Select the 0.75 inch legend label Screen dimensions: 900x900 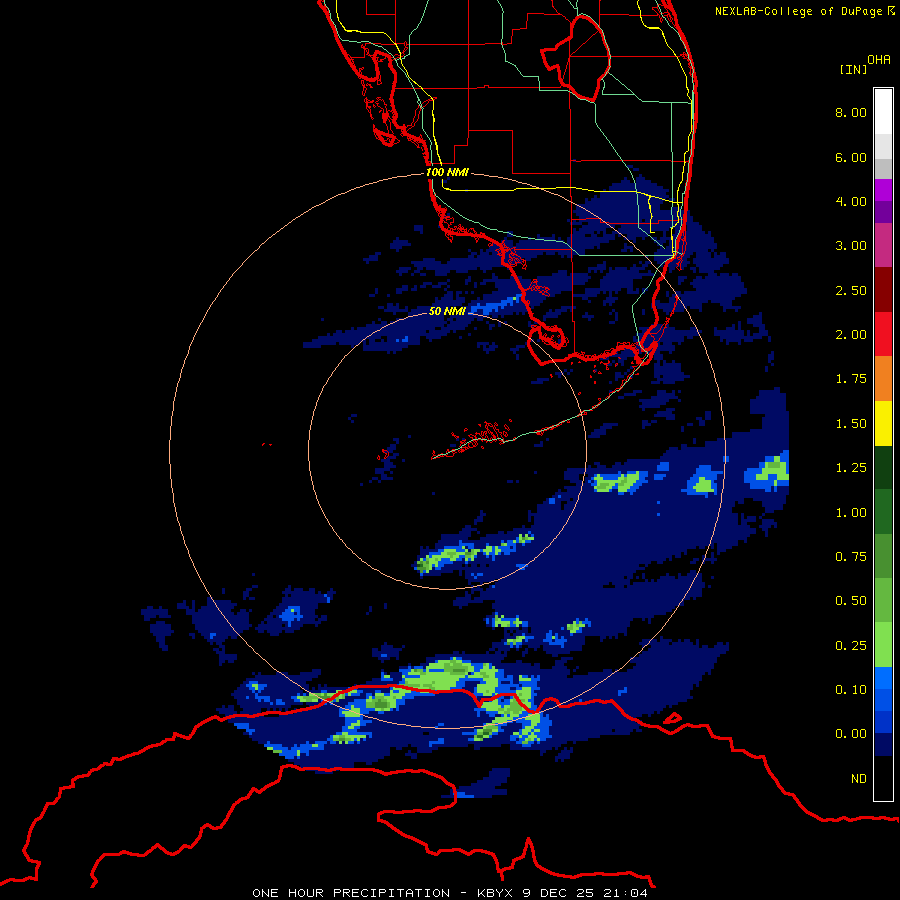(851, 557)
